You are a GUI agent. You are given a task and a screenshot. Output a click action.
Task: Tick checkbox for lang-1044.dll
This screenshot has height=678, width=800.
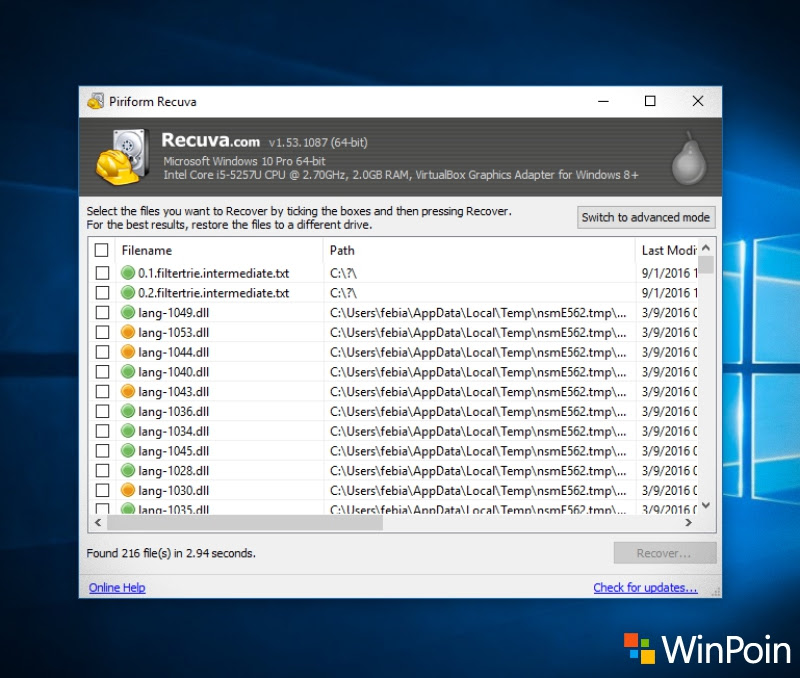102,352
